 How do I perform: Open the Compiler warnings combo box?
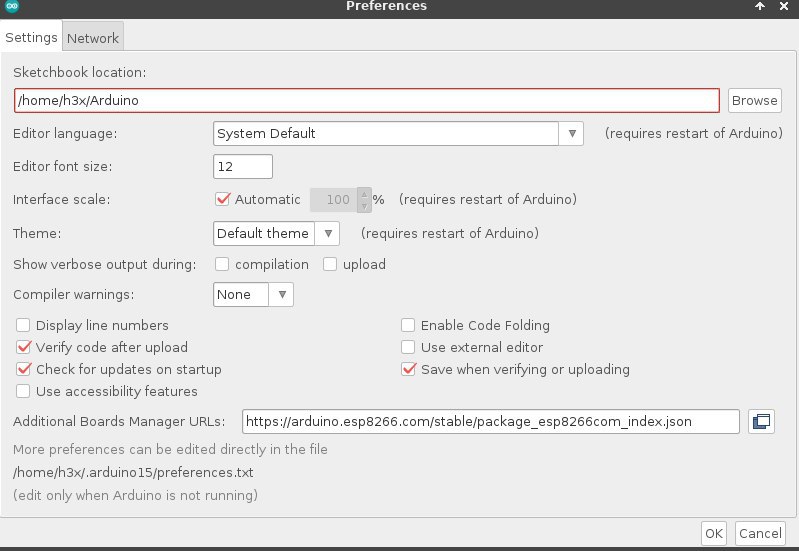click(x=253, y=295)
